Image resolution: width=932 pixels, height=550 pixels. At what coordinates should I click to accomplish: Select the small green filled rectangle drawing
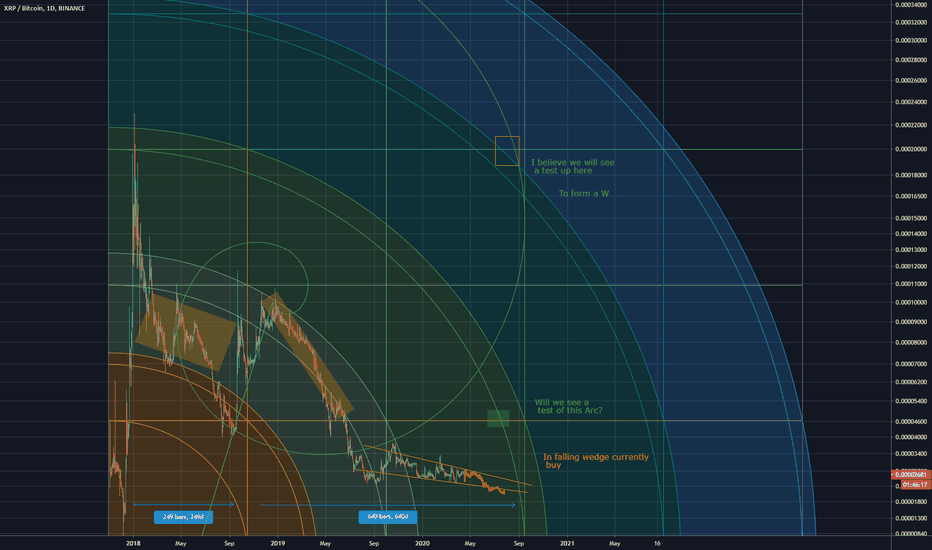(x=498, y=419)
